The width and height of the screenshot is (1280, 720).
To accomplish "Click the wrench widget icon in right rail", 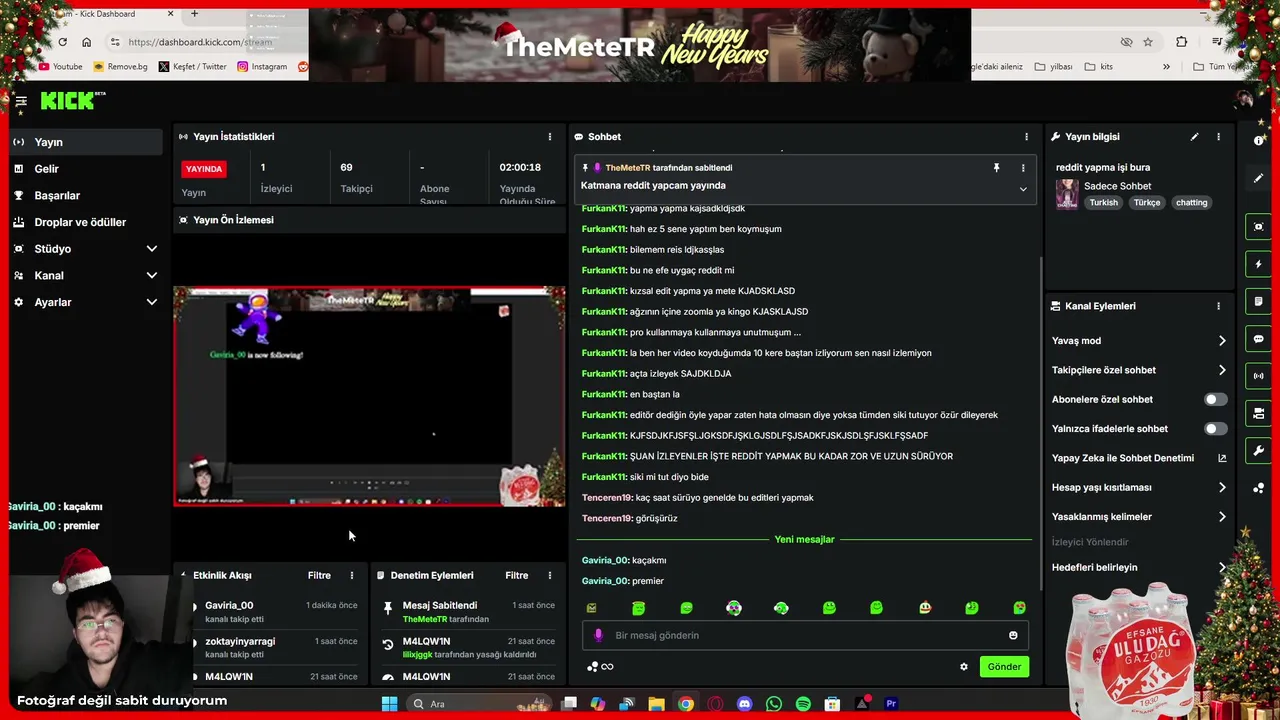I will 1259,451.
